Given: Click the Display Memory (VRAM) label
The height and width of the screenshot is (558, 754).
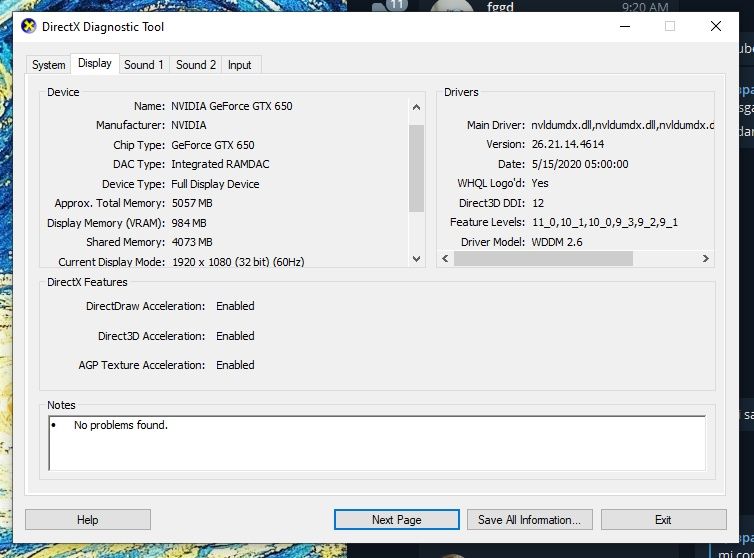Looking at the screenshot, I should pos(106,223).
